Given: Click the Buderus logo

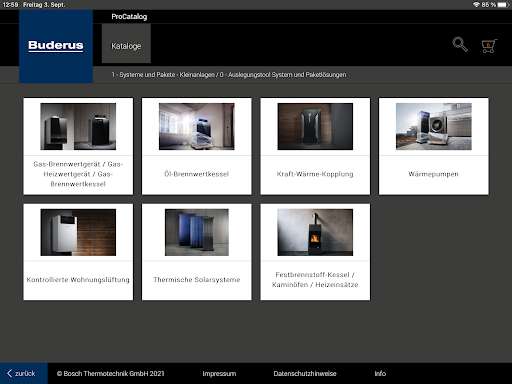Looking at the screenshot, I should point(56,46).
